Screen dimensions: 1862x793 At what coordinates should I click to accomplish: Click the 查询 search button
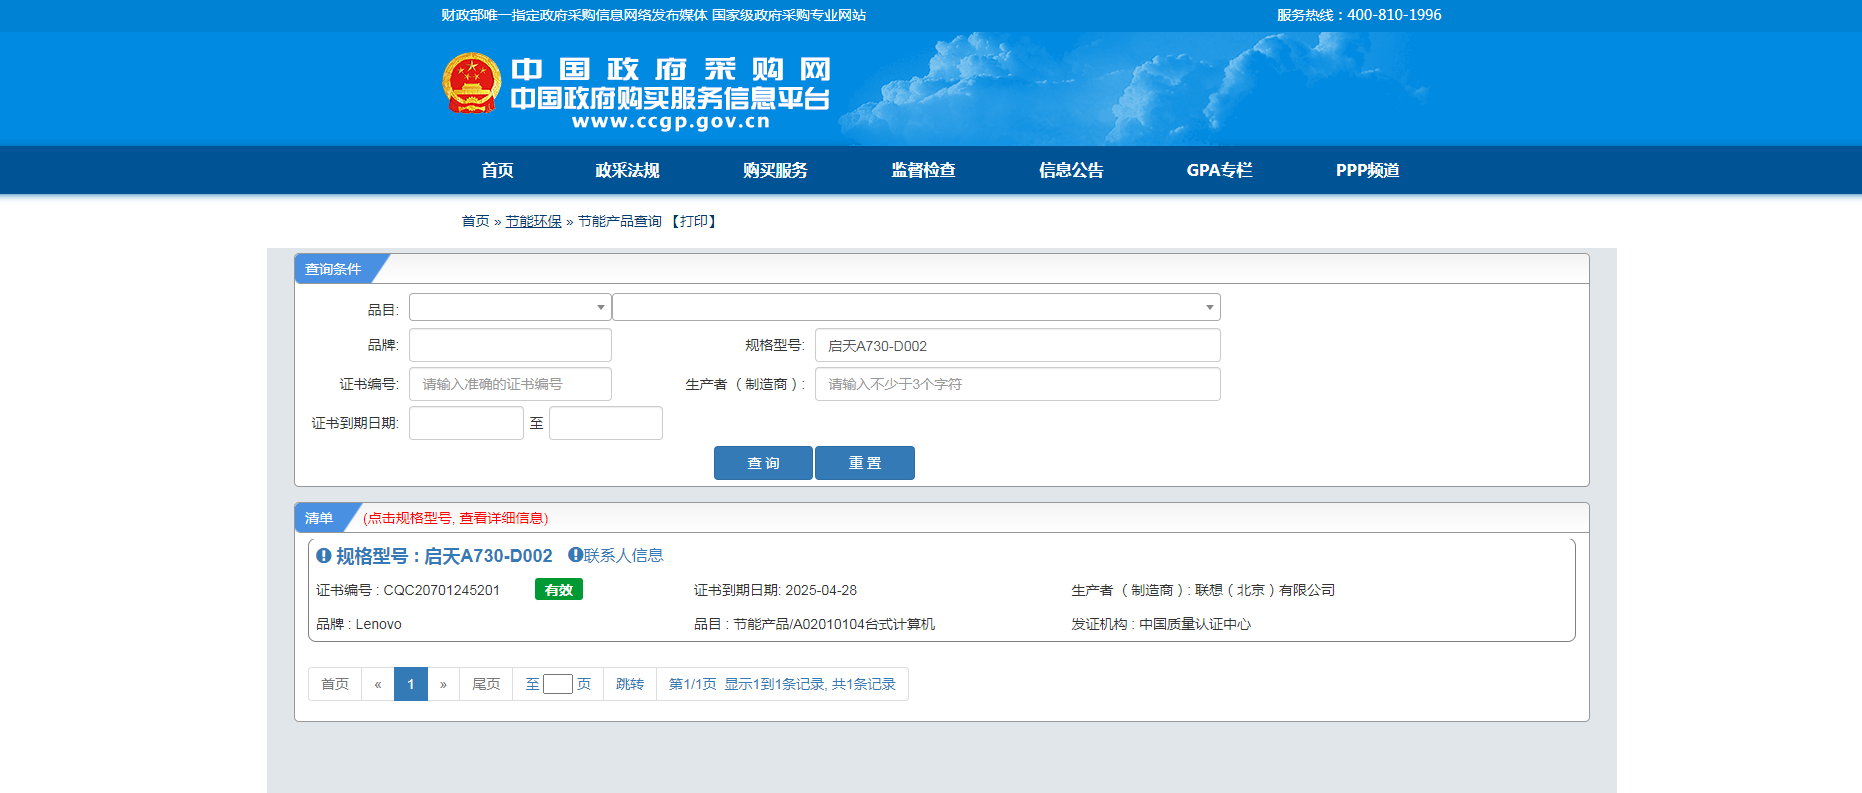click(x=763, y=463)
